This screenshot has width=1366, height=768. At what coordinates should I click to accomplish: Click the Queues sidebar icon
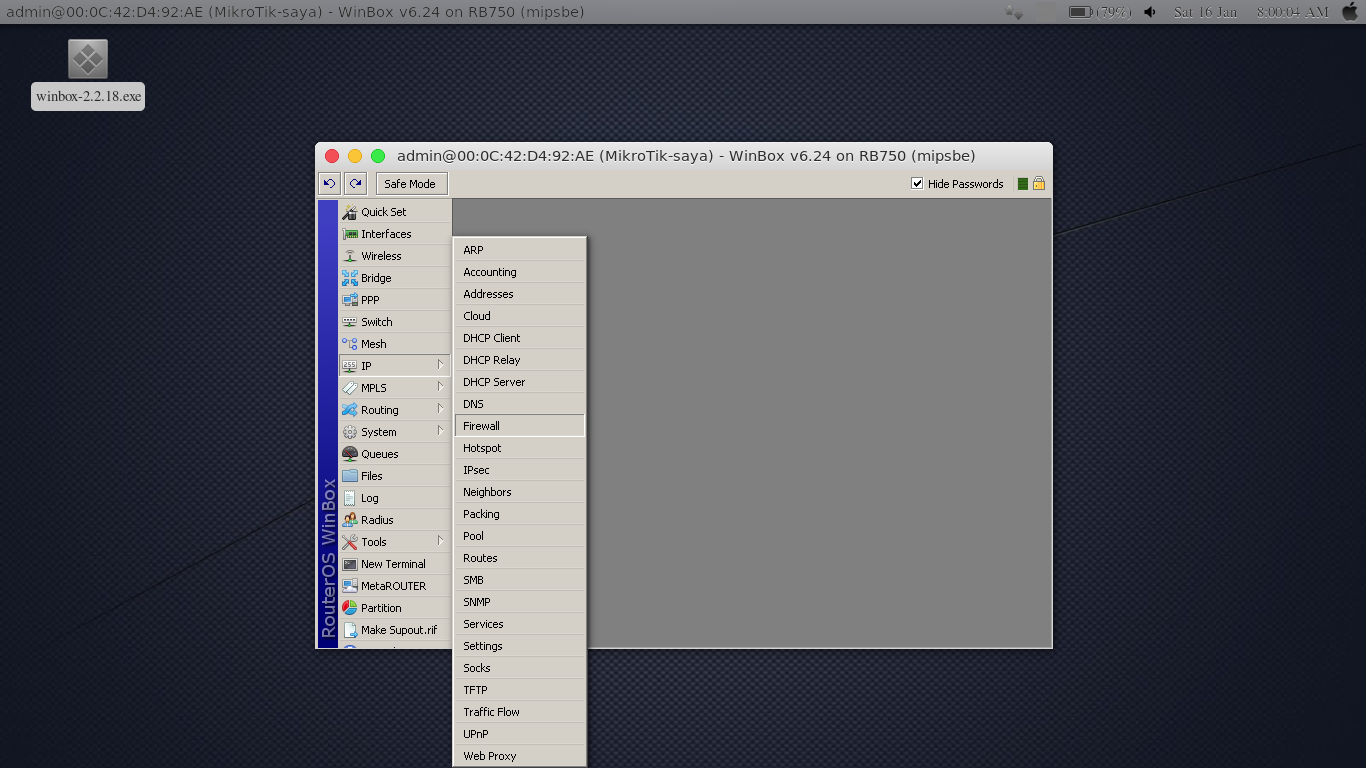click(x=349, y=454)
